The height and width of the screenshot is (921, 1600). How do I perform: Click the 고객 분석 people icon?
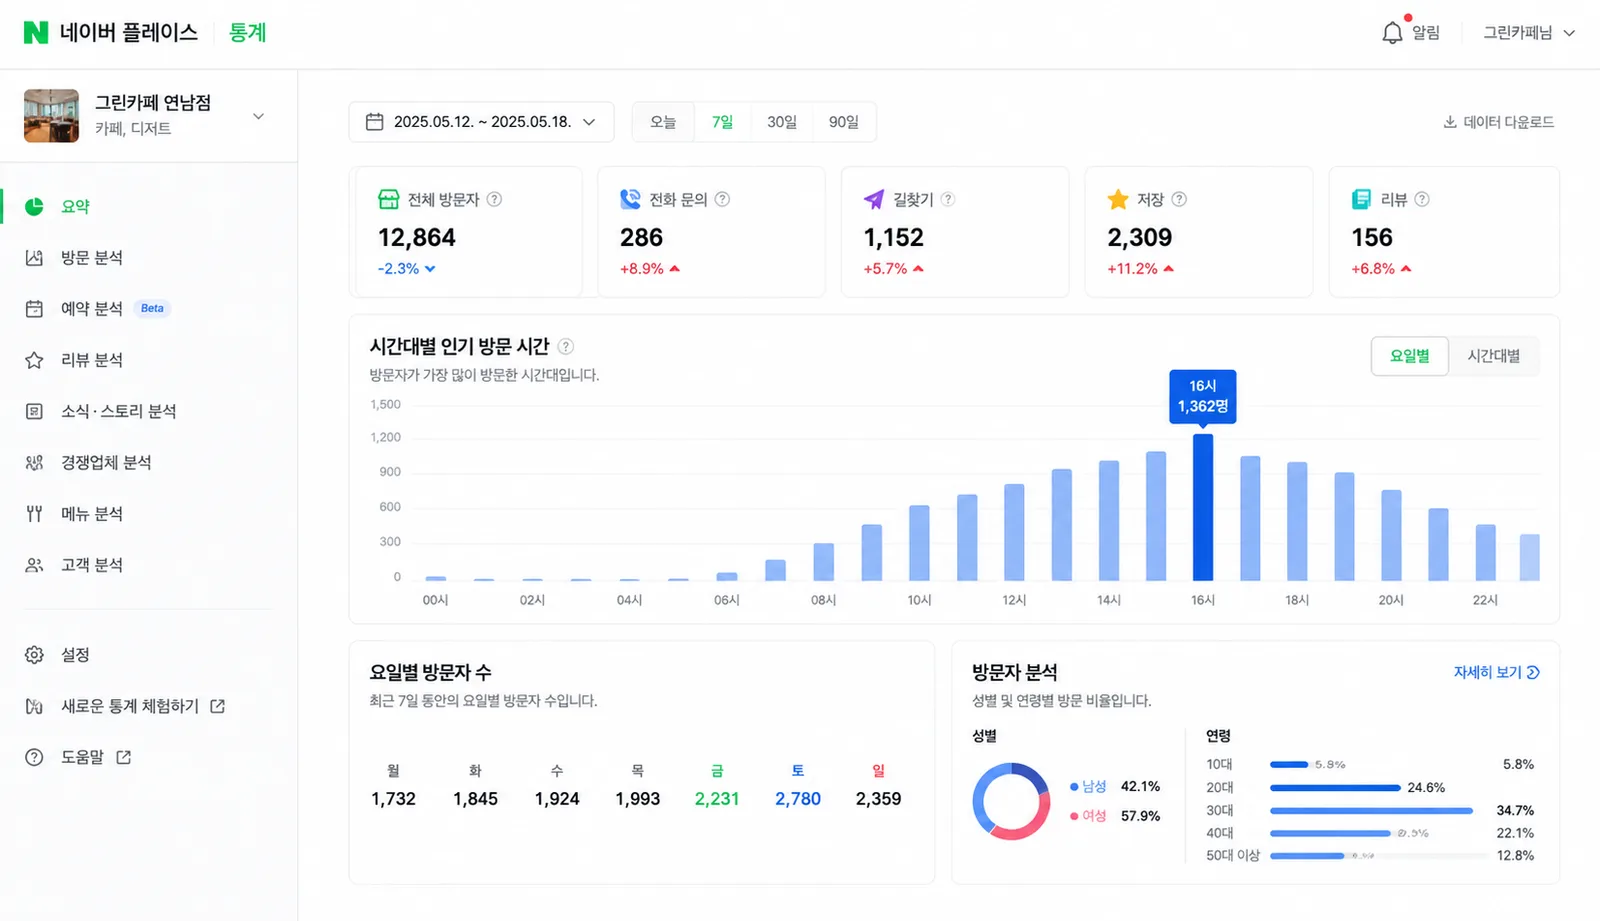(x=34, y=565)
